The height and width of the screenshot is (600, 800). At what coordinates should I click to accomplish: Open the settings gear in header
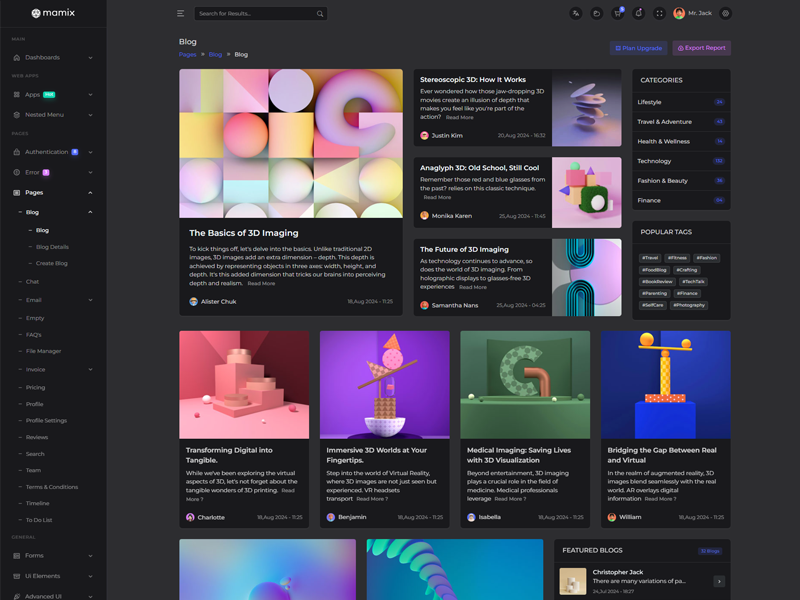pyautogui.click(x=726, y=14)
